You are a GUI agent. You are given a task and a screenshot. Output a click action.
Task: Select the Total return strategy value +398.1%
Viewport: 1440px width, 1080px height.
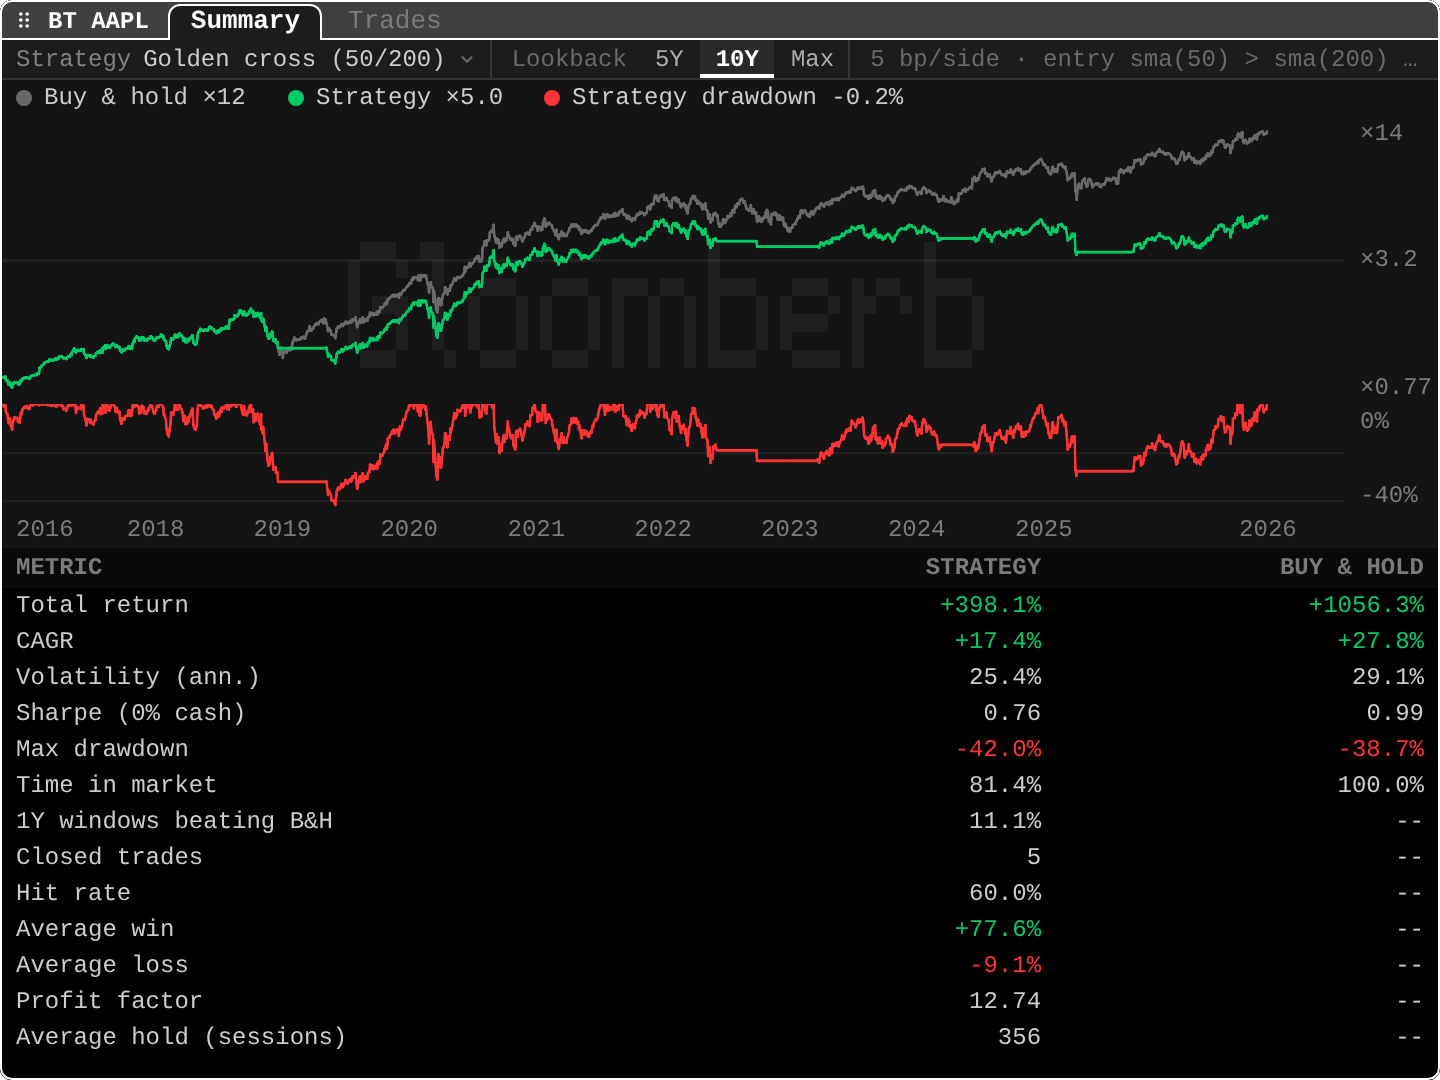pos(990,605)
